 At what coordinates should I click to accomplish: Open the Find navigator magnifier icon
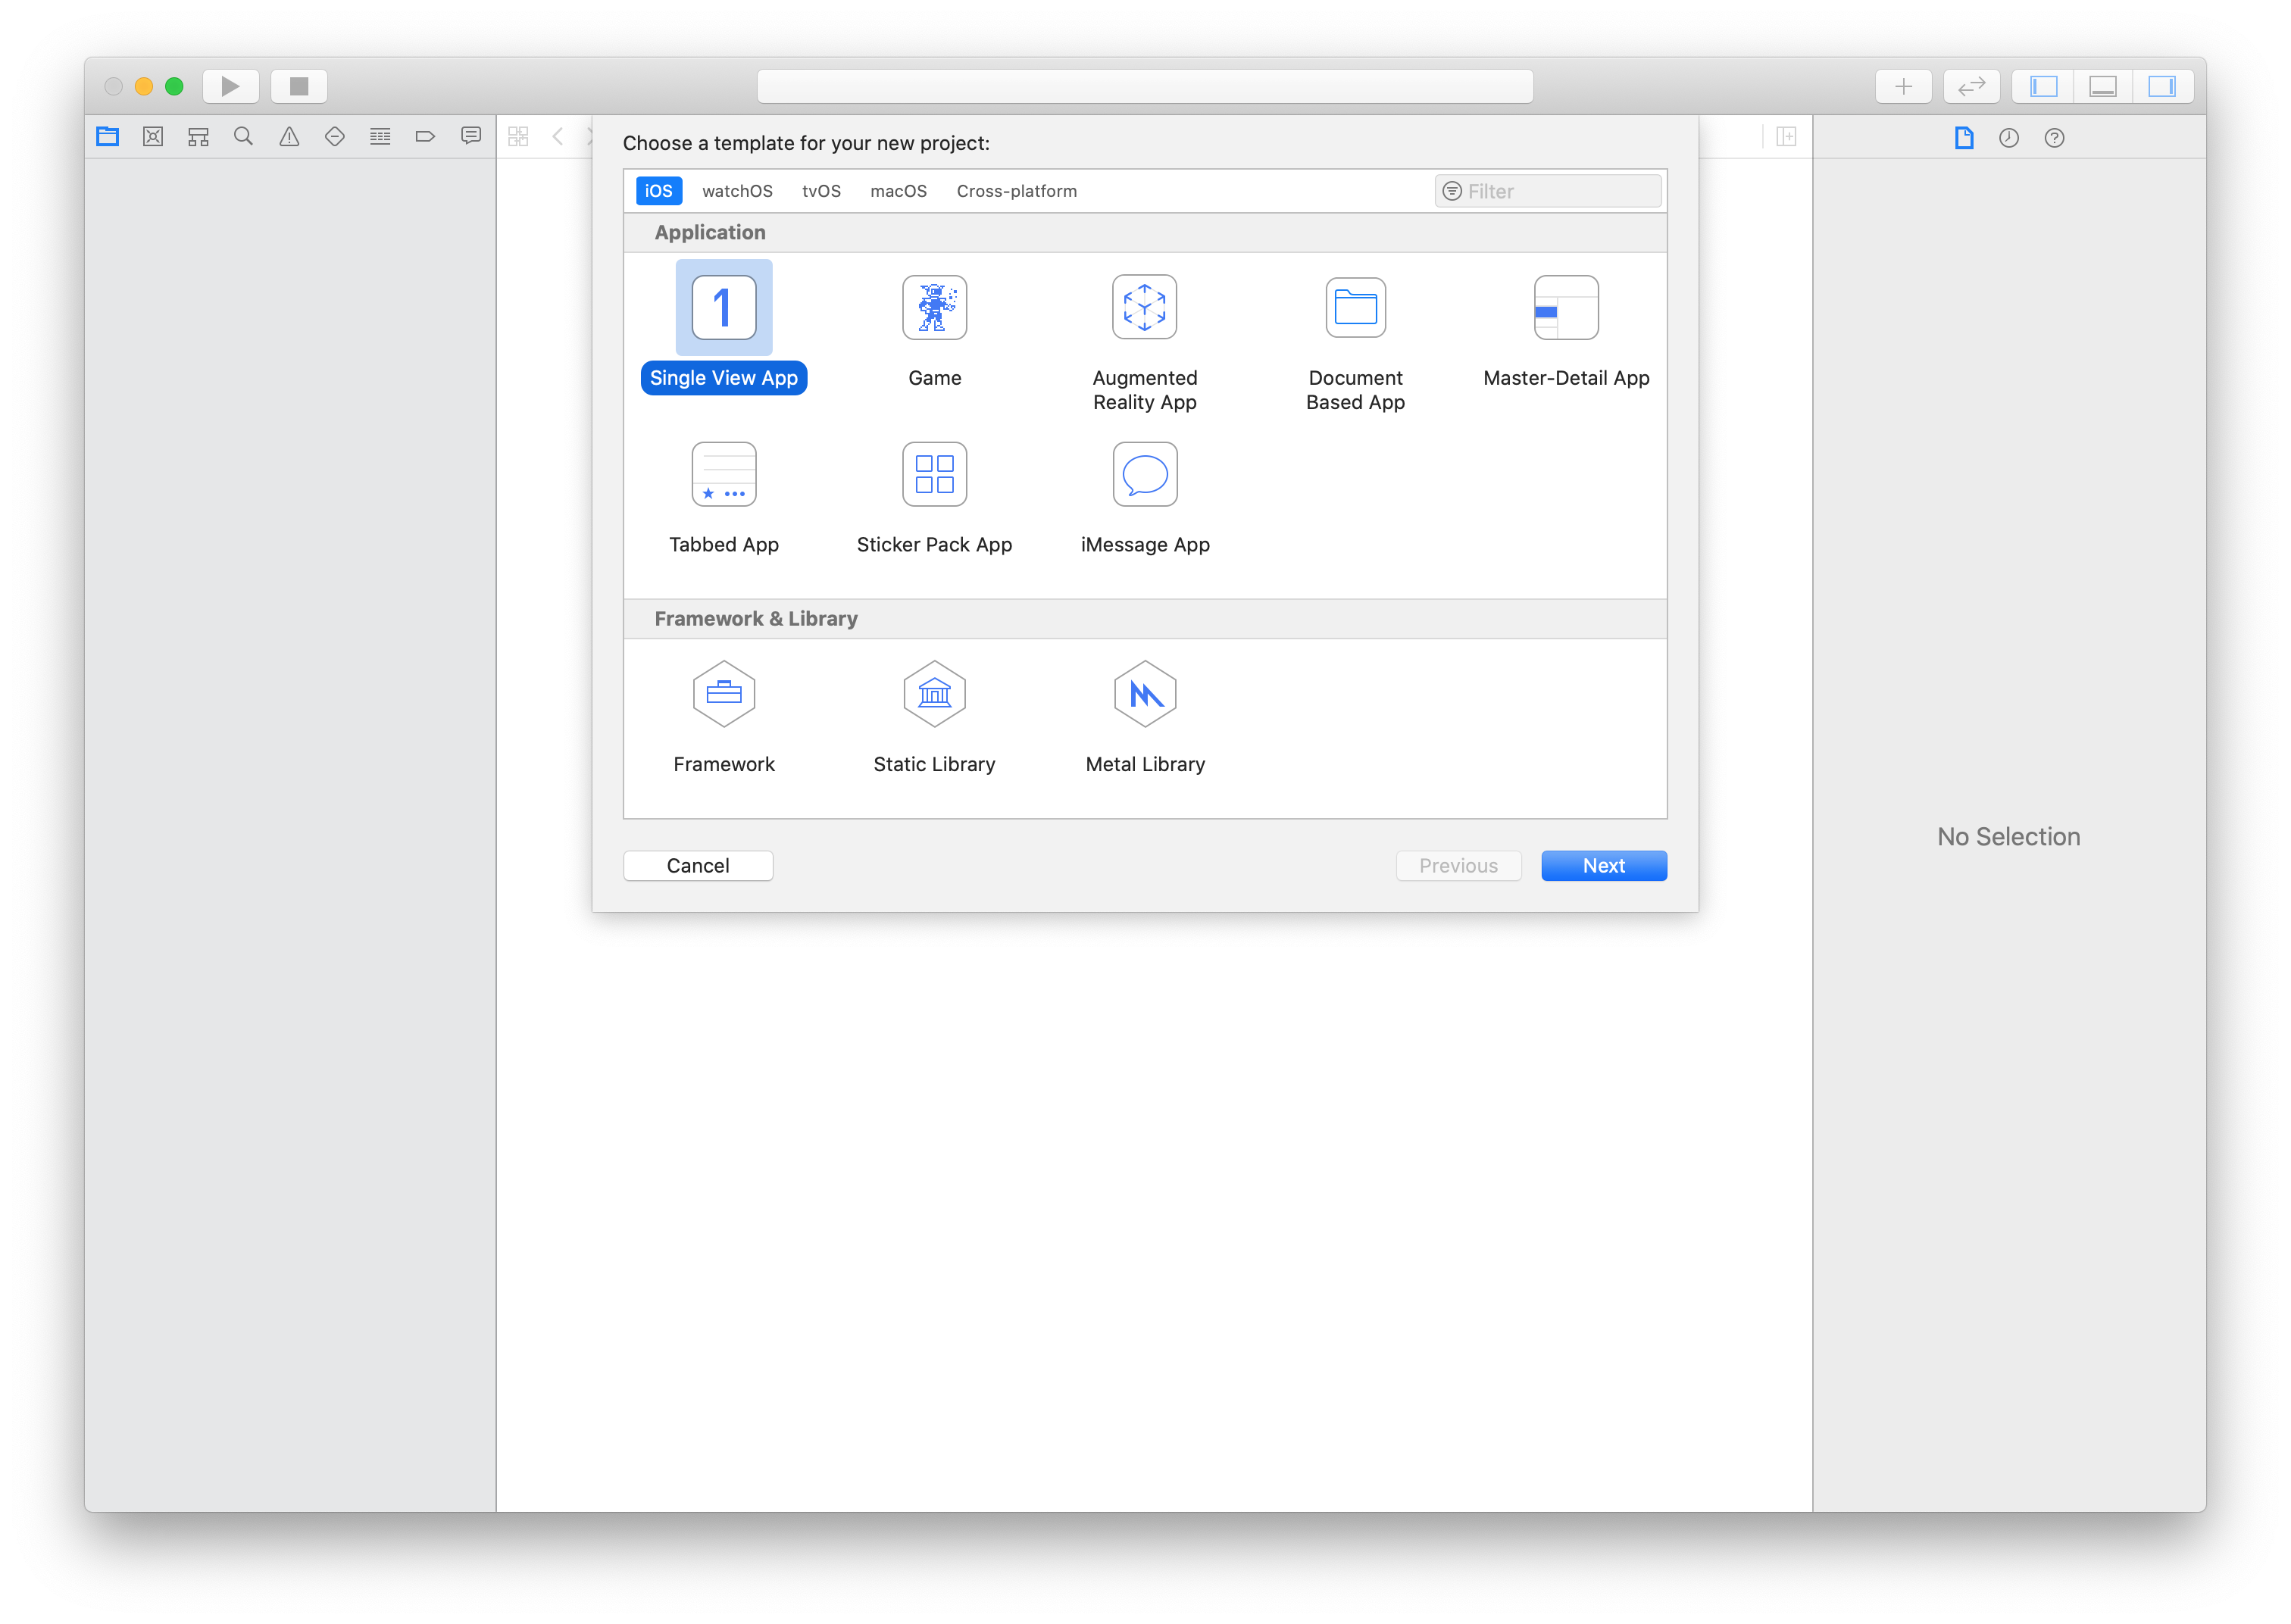(x=243, y=137)
